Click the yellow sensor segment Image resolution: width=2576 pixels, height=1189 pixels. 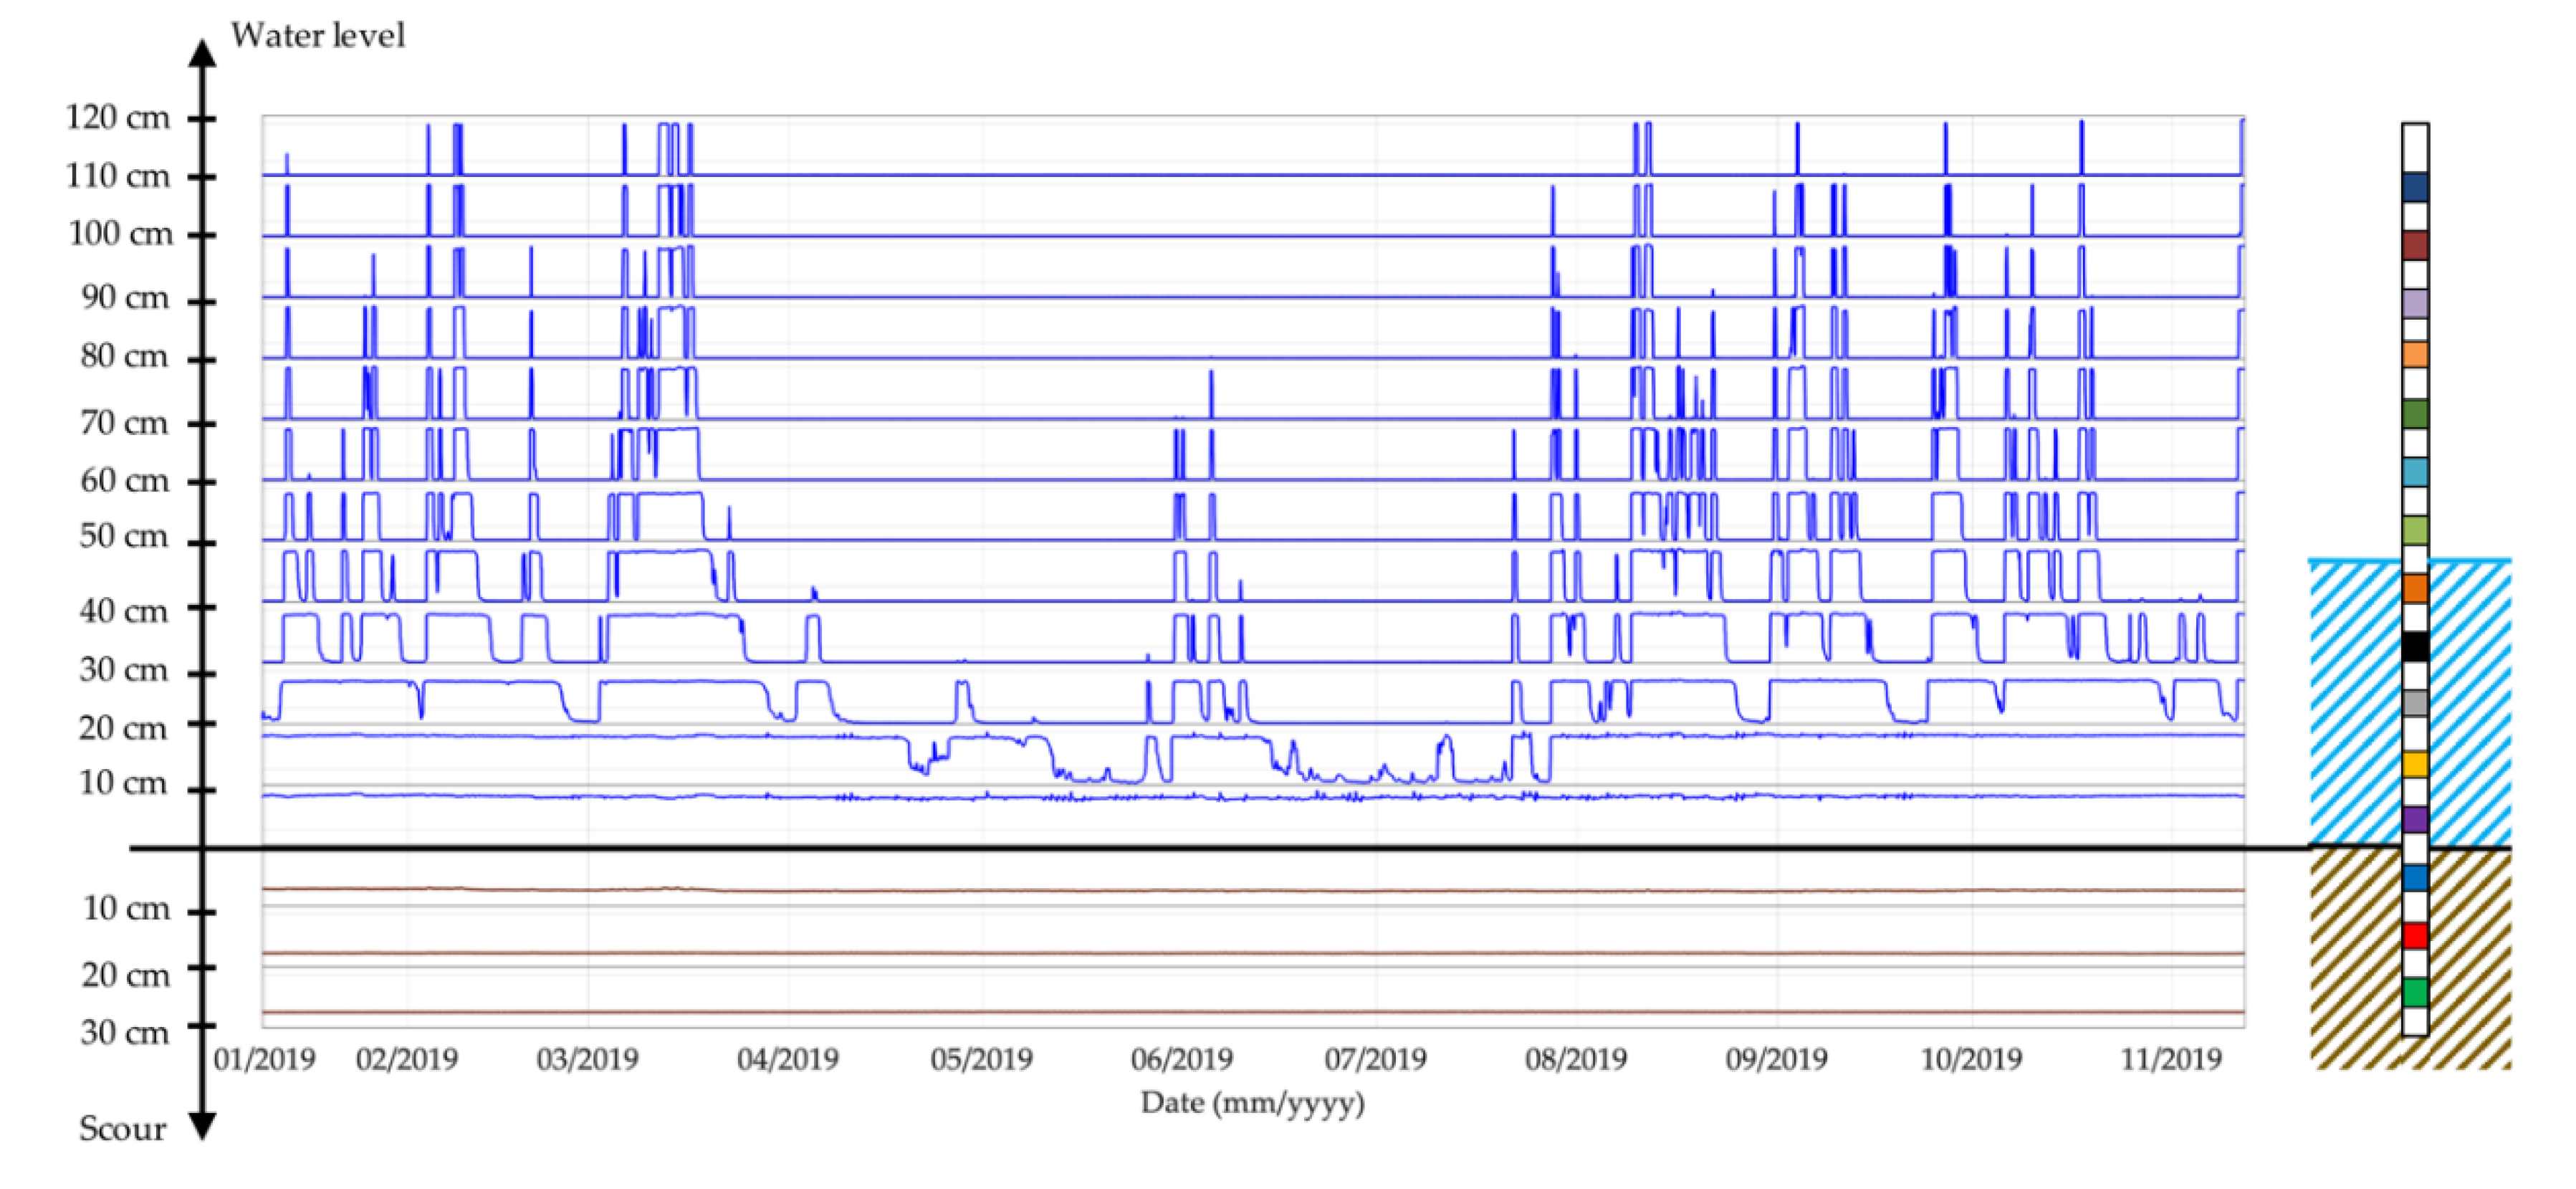[x=2414, y=765]
